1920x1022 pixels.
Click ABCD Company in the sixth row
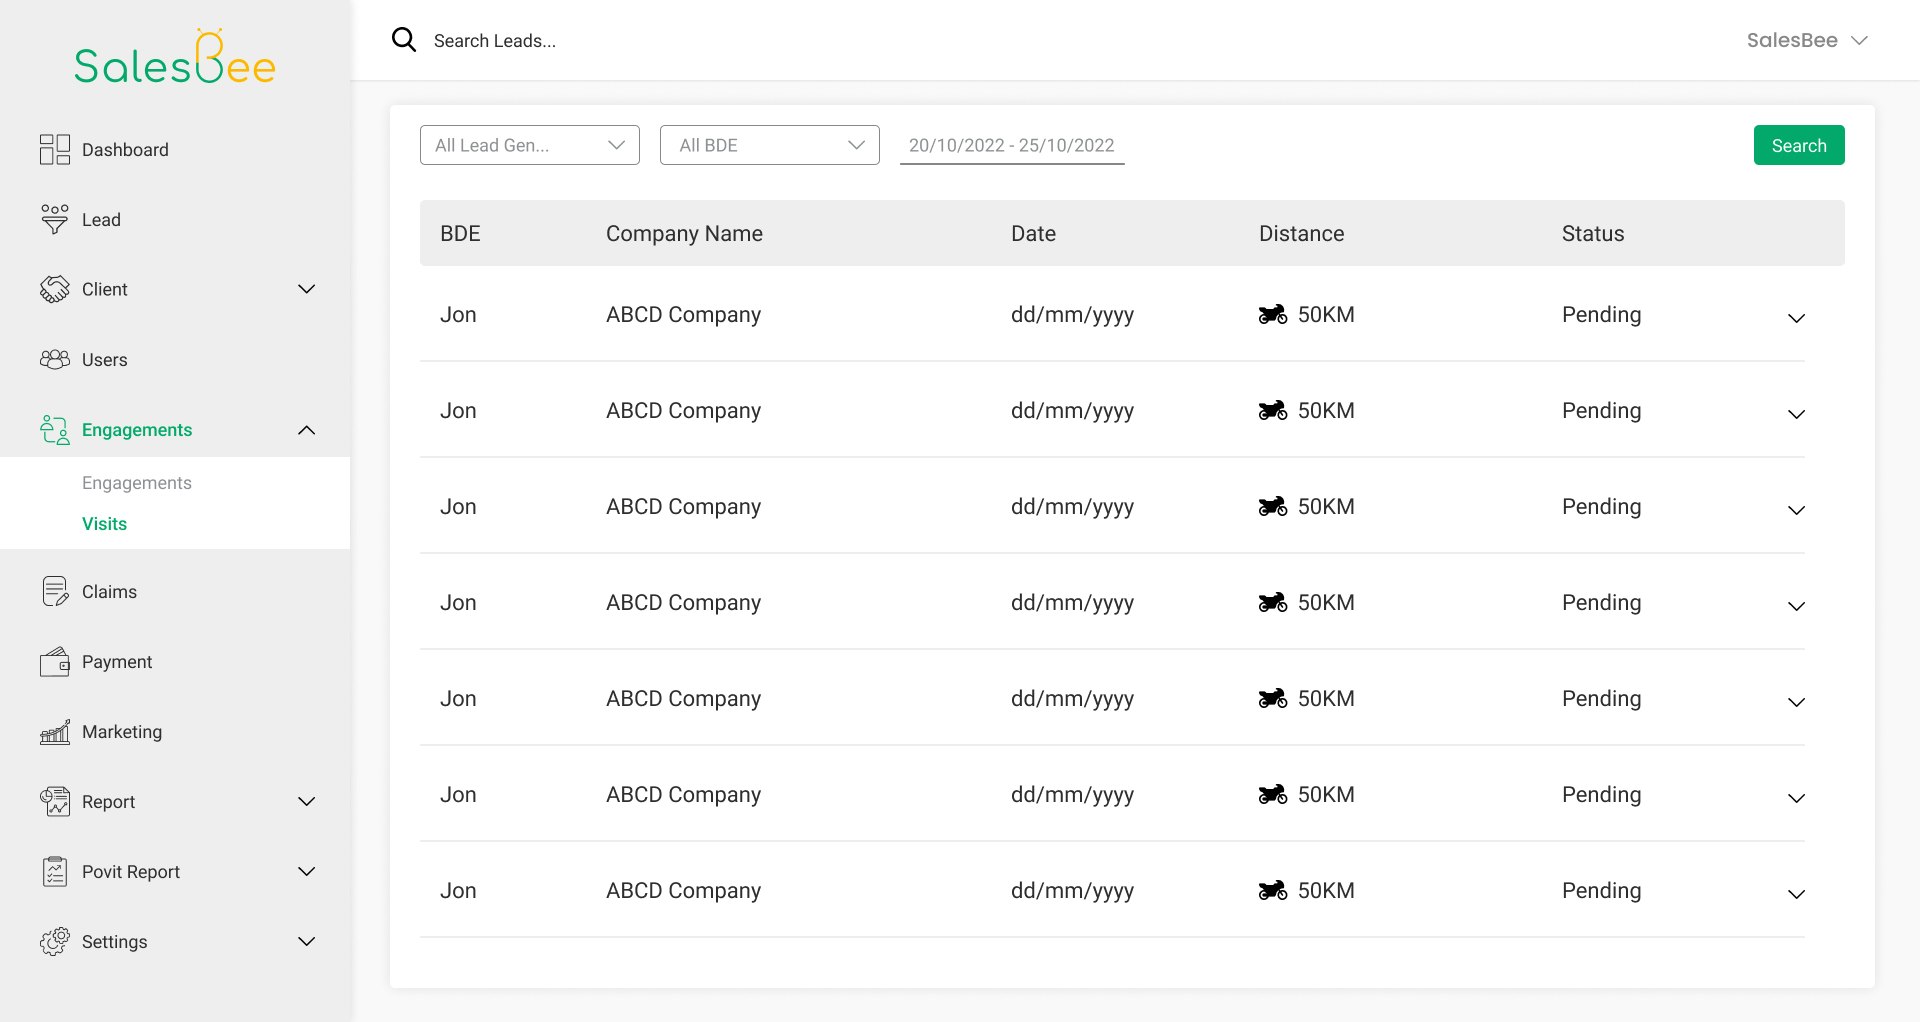point(683,795)
